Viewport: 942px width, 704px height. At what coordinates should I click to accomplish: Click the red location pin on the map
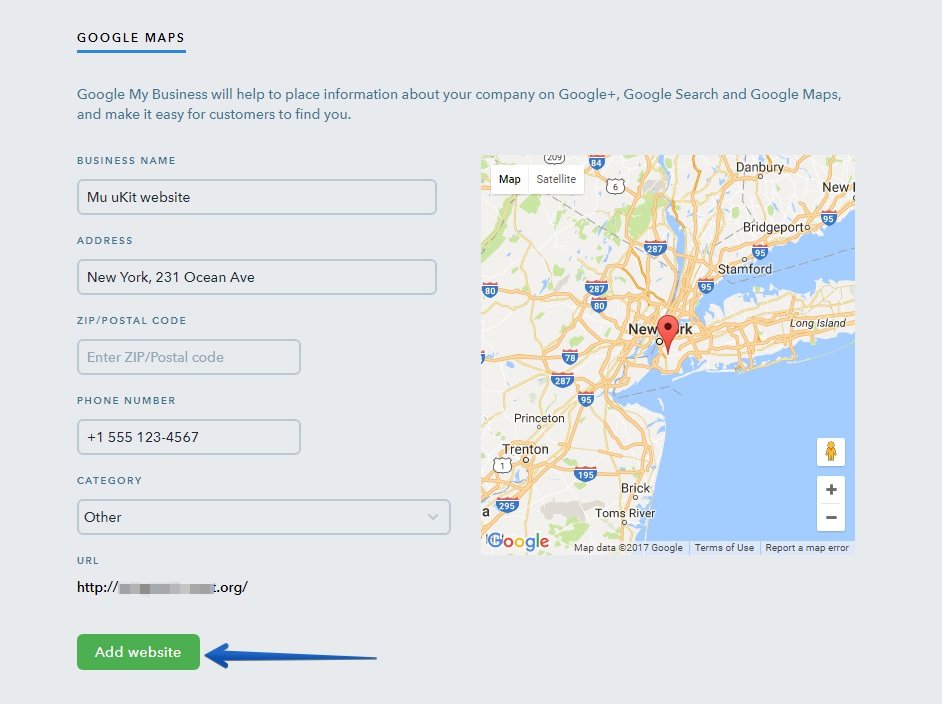tap(667, 333)
